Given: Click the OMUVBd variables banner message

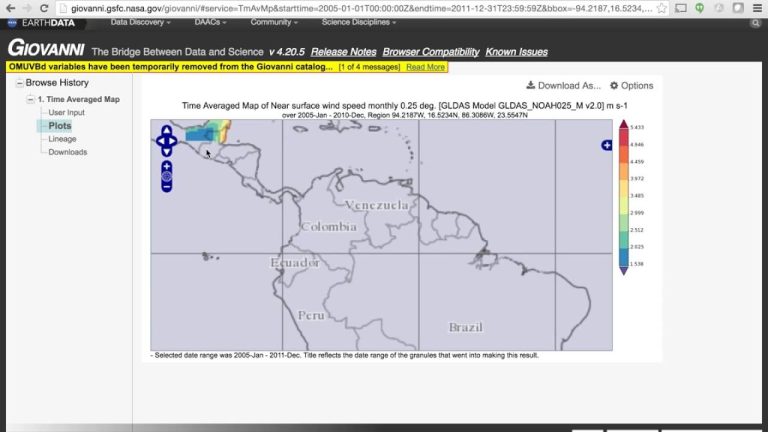Looking at the screenshot, I should tap(170, 67).
